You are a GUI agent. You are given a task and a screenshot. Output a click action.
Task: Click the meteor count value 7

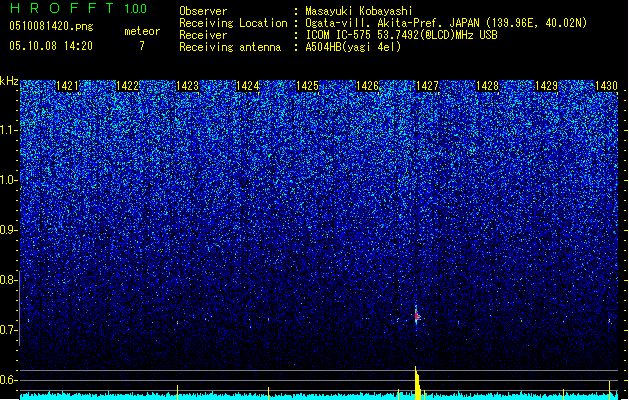coord(142,46)
